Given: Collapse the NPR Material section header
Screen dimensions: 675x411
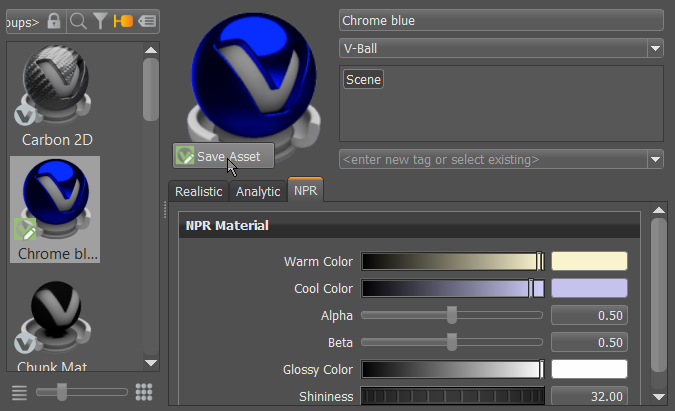Looking at the screenshot, I should [409, 225].
